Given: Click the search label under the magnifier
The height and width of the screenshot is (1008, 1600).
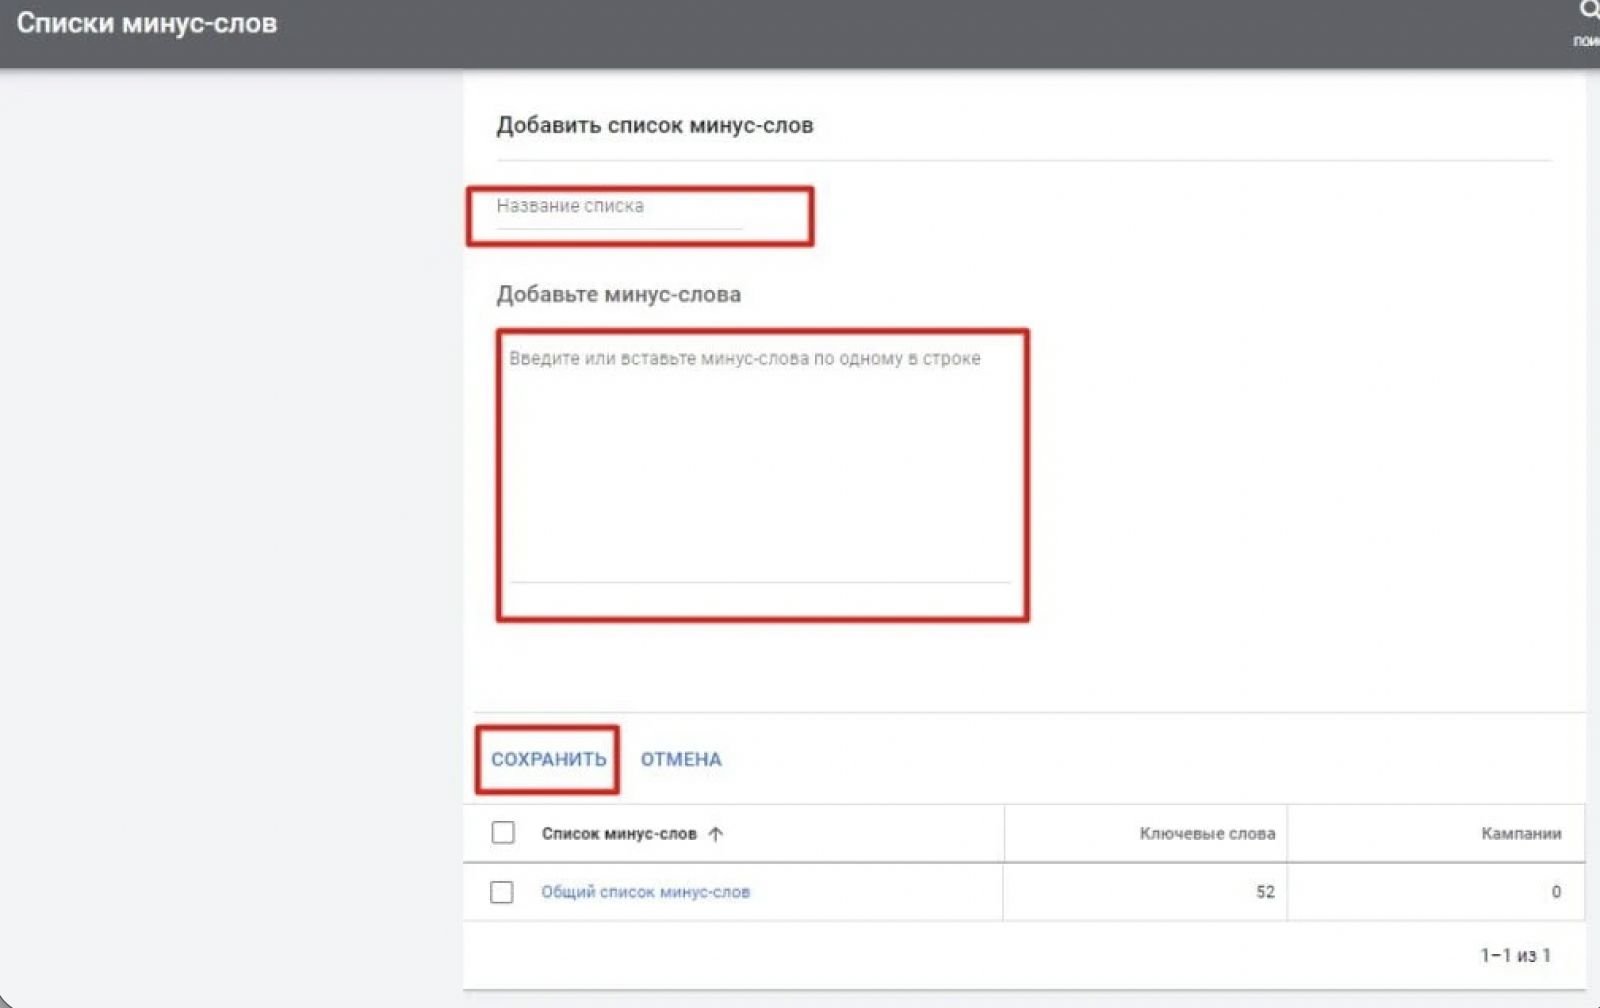Looking at the screenshot, I should pos(1587,41).
